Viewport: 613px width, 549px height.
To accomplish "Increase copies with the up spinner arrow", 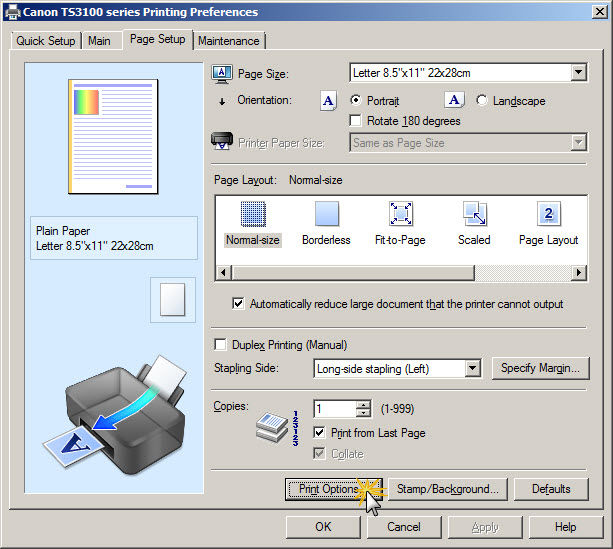I will 363,405.
